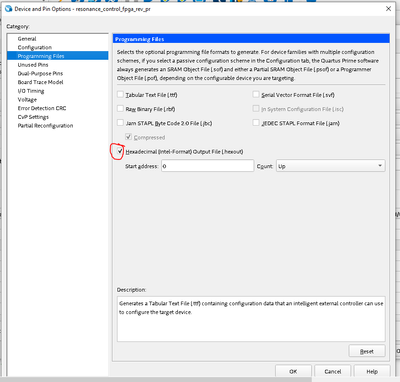Viewport: 400px width, 382px height.
Task: Open Board Trace Model settings
Action: [x=40, y=82]
